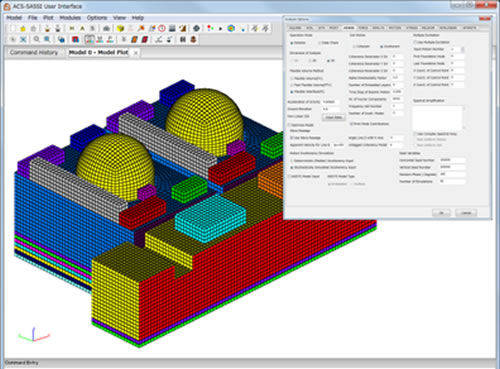The height and width of the screenshot is (369, 500).
Task: Toggle the Use Wave Passage checkbox
Action: click(292, 138)
